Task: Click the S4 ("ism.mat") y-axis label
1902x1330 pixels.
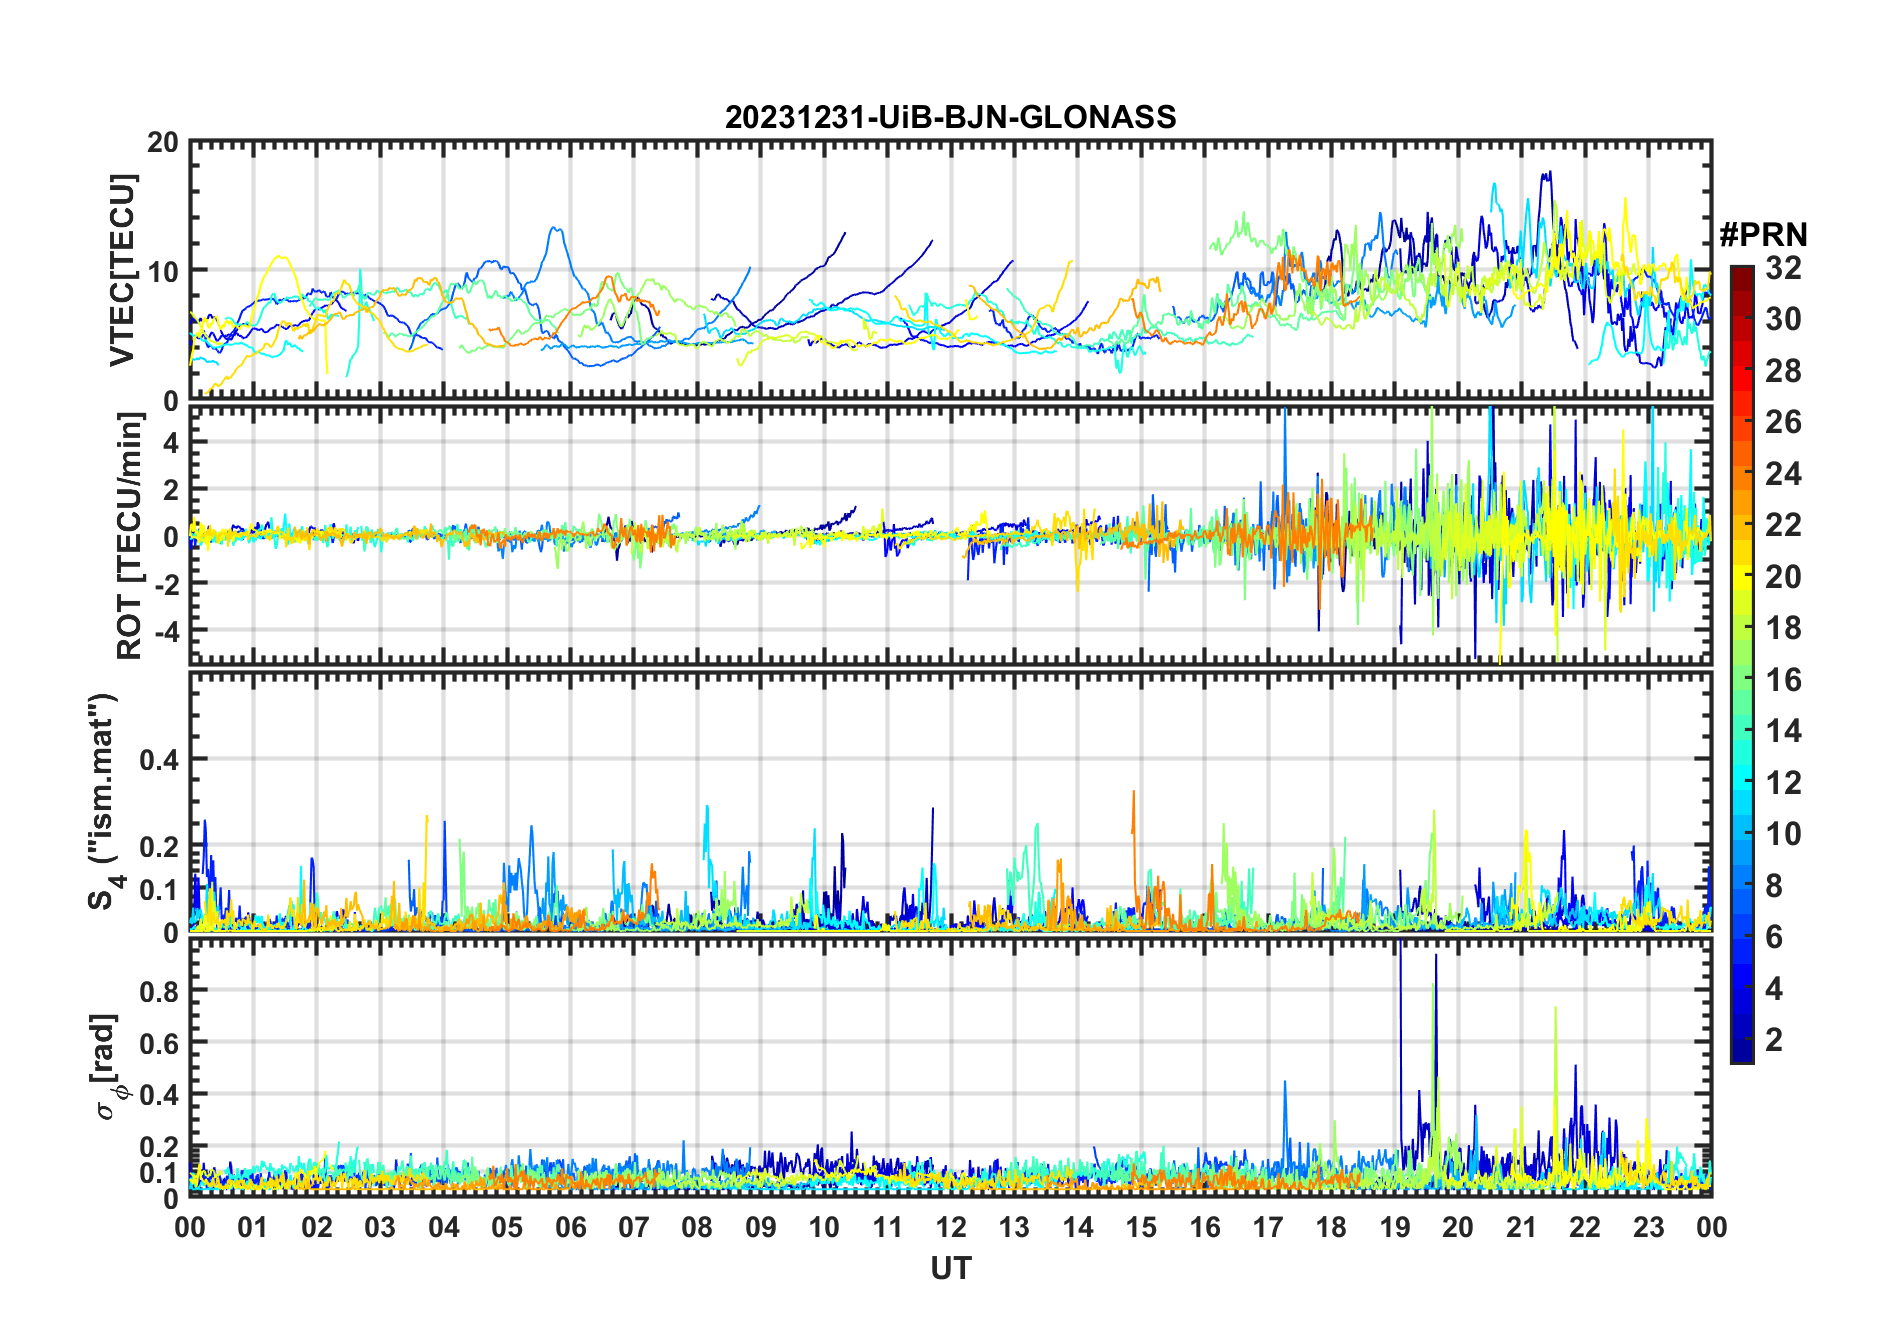Action: coord(104,801)
